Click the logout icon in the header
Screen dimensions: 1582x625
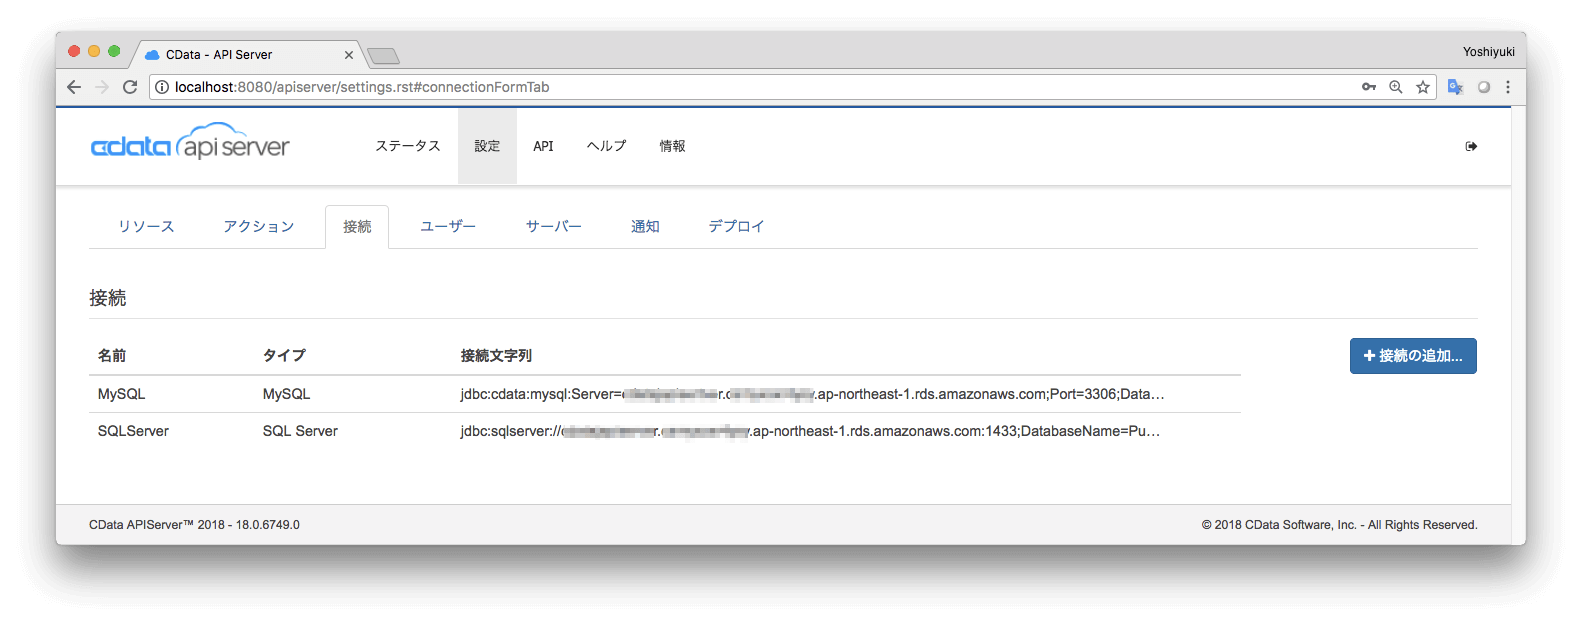[1471, 146]
